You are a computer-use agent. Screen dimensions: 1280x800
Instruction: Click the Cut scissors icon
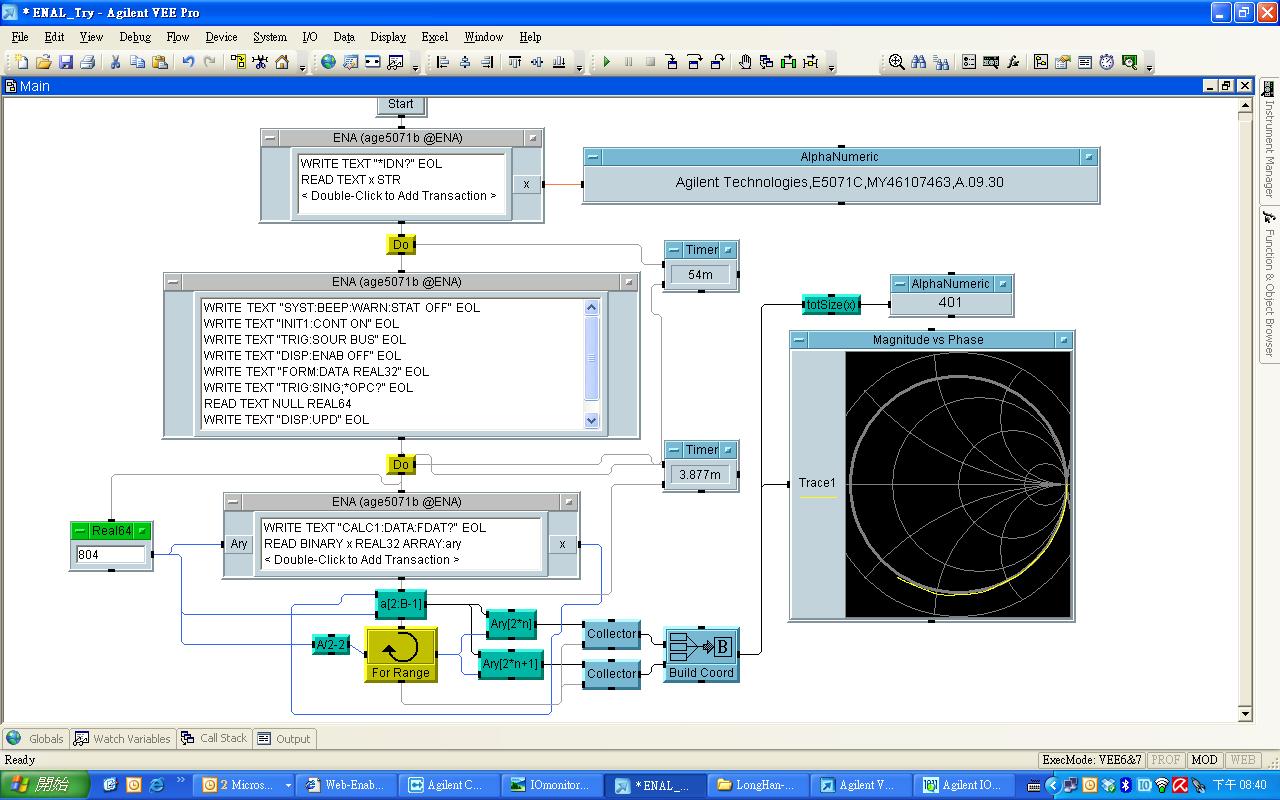click(115, 62)
